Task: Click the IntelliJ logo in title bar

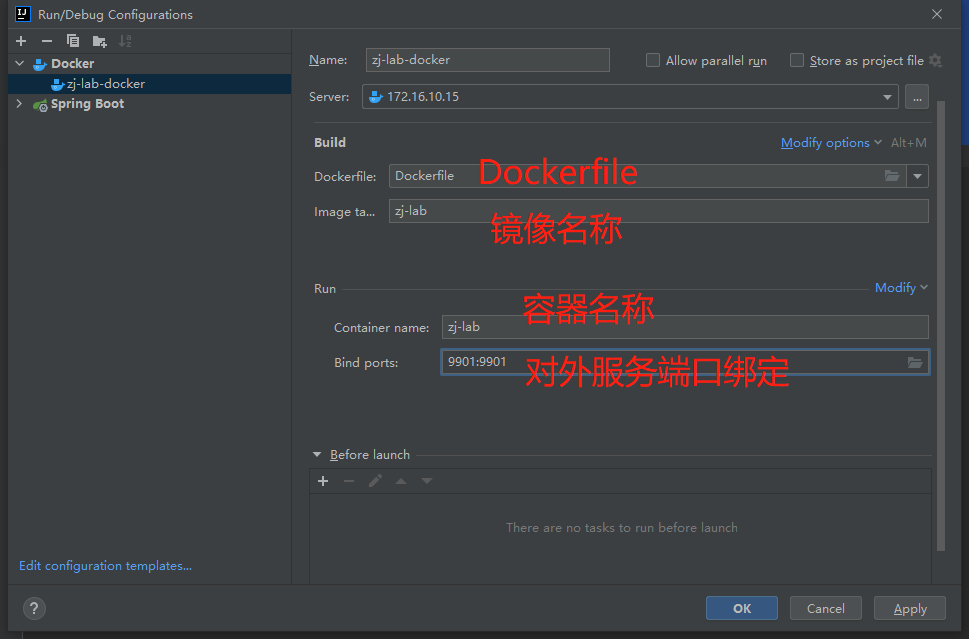Action: [x=23, y=14]
